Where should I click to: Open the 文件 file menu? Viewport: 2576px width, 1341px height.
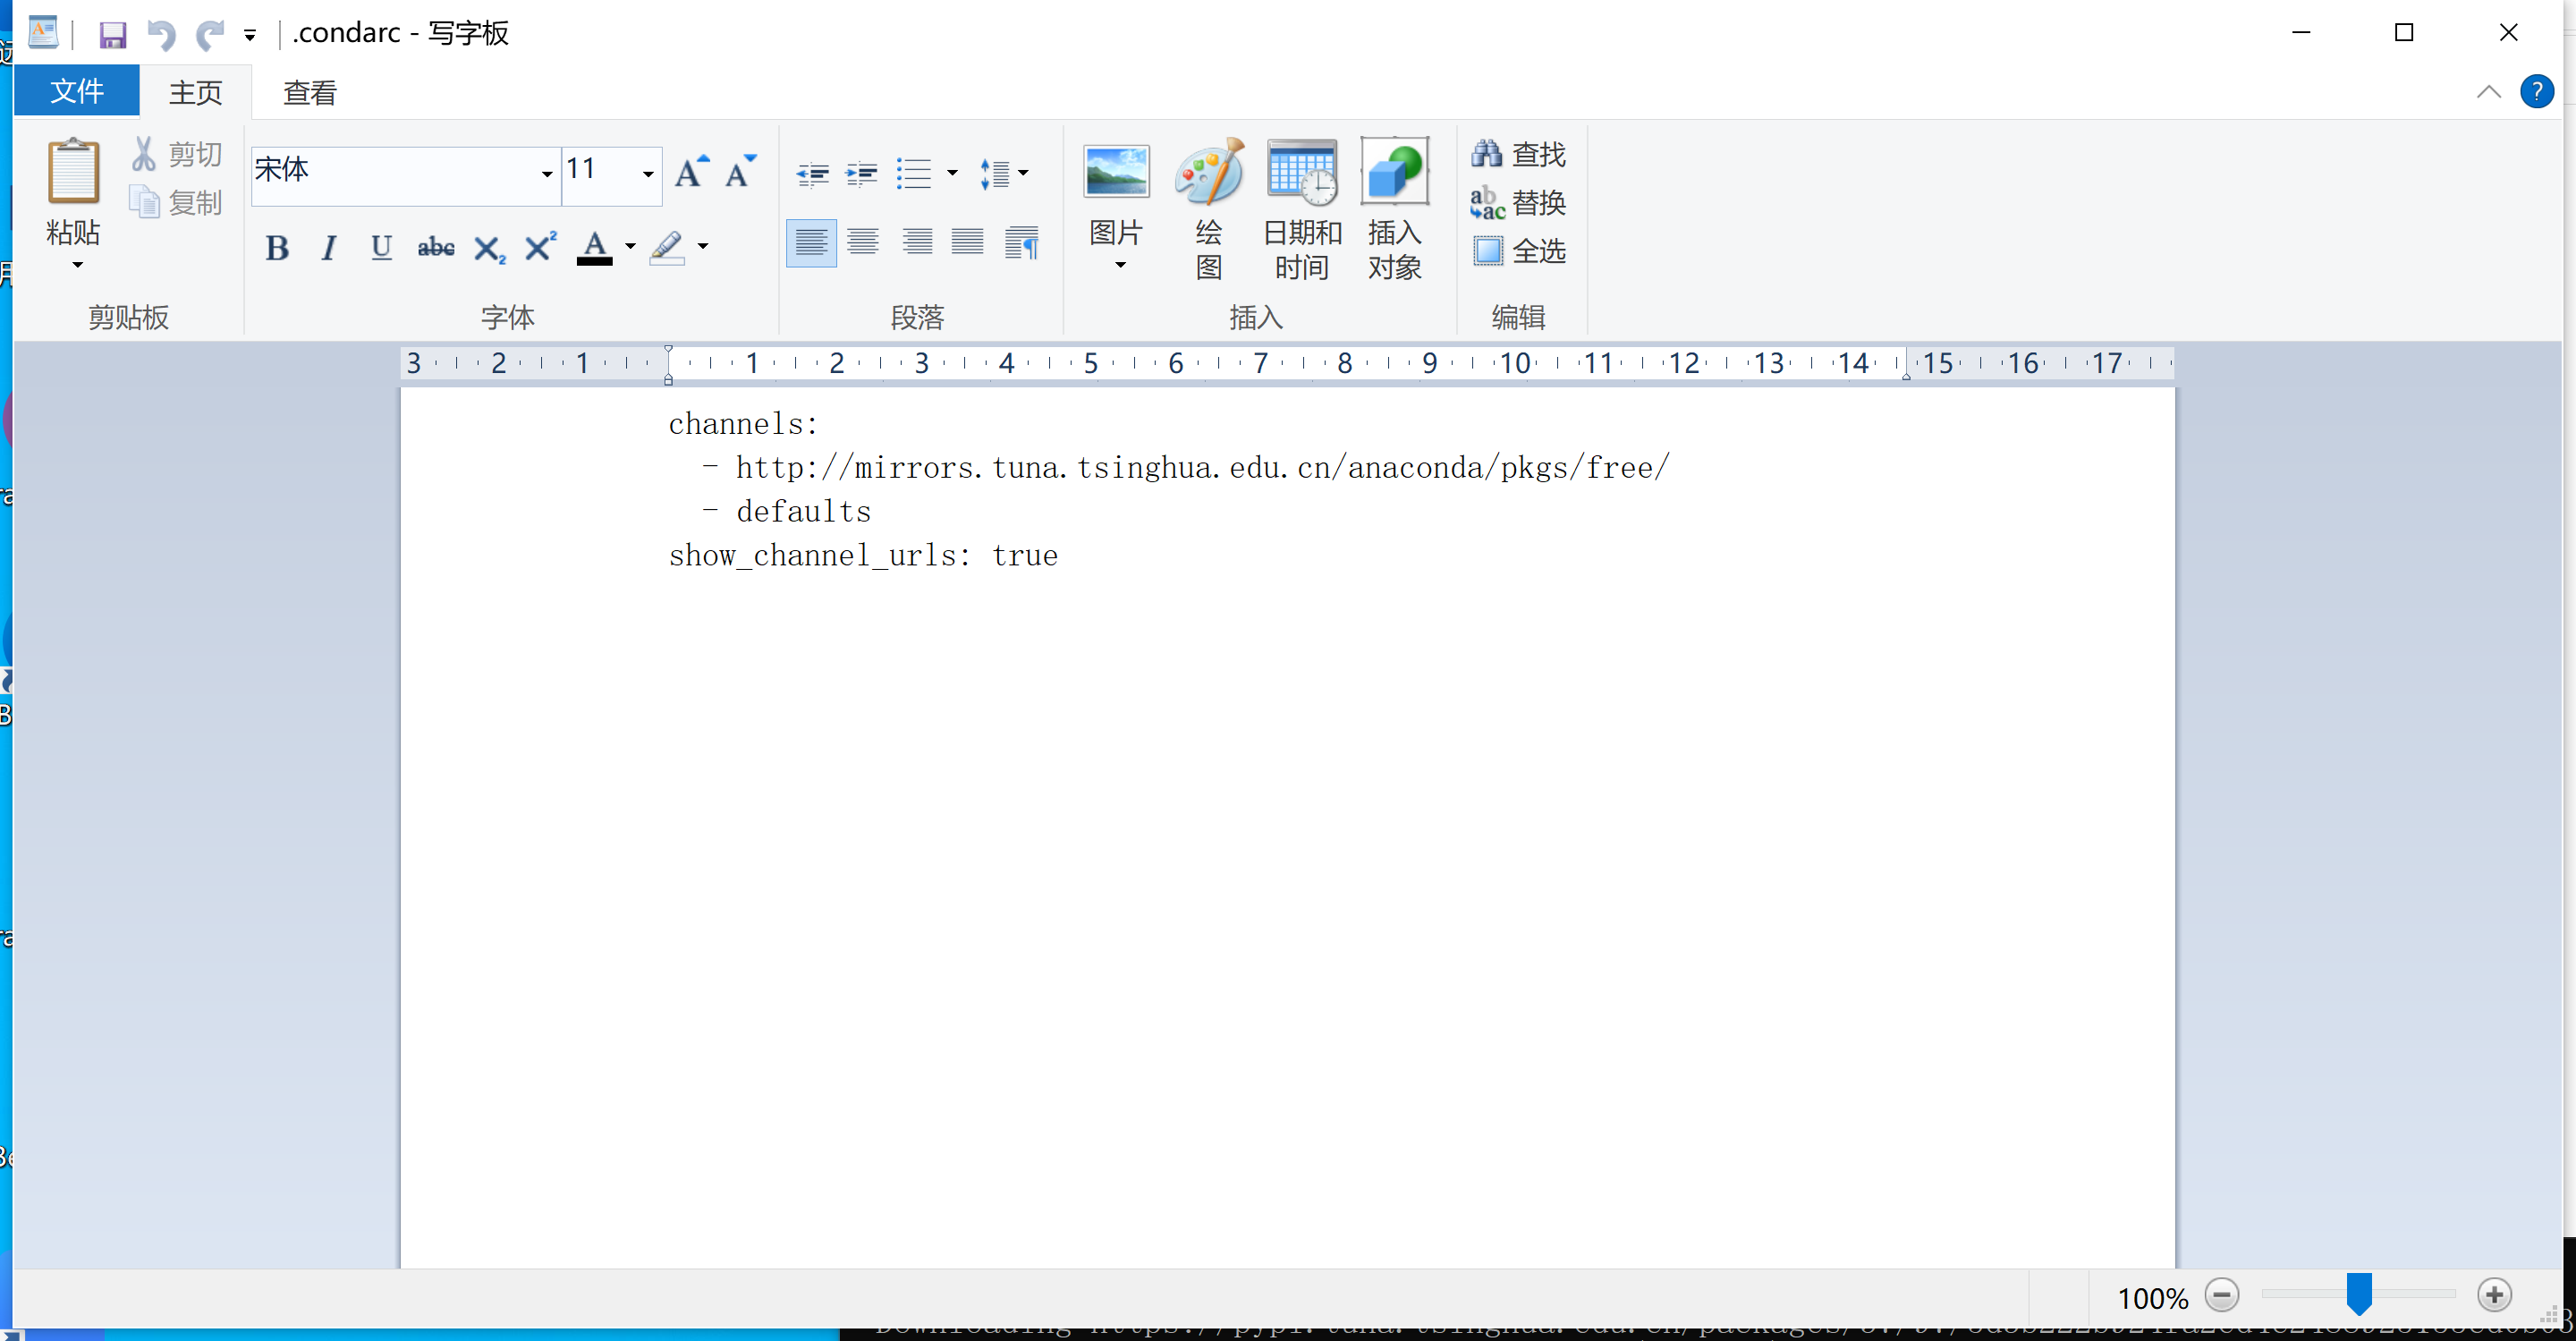coord(76,92)
